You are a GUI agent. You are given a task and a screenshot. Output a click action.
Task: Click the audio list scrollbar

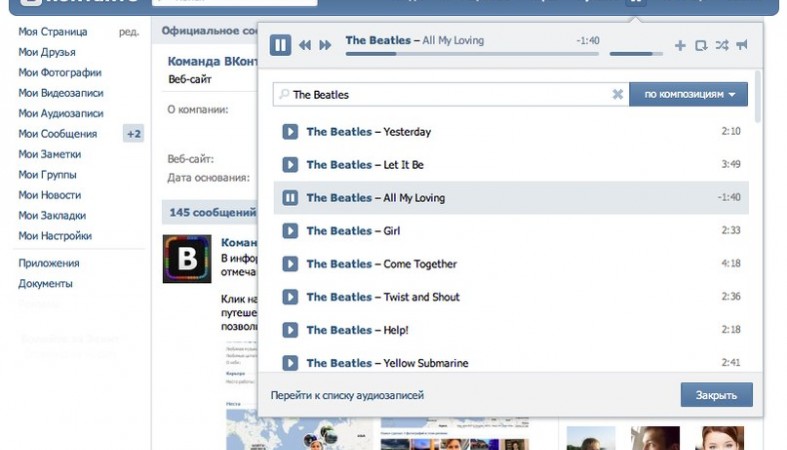pyautogui.click(x=758, y=96)
